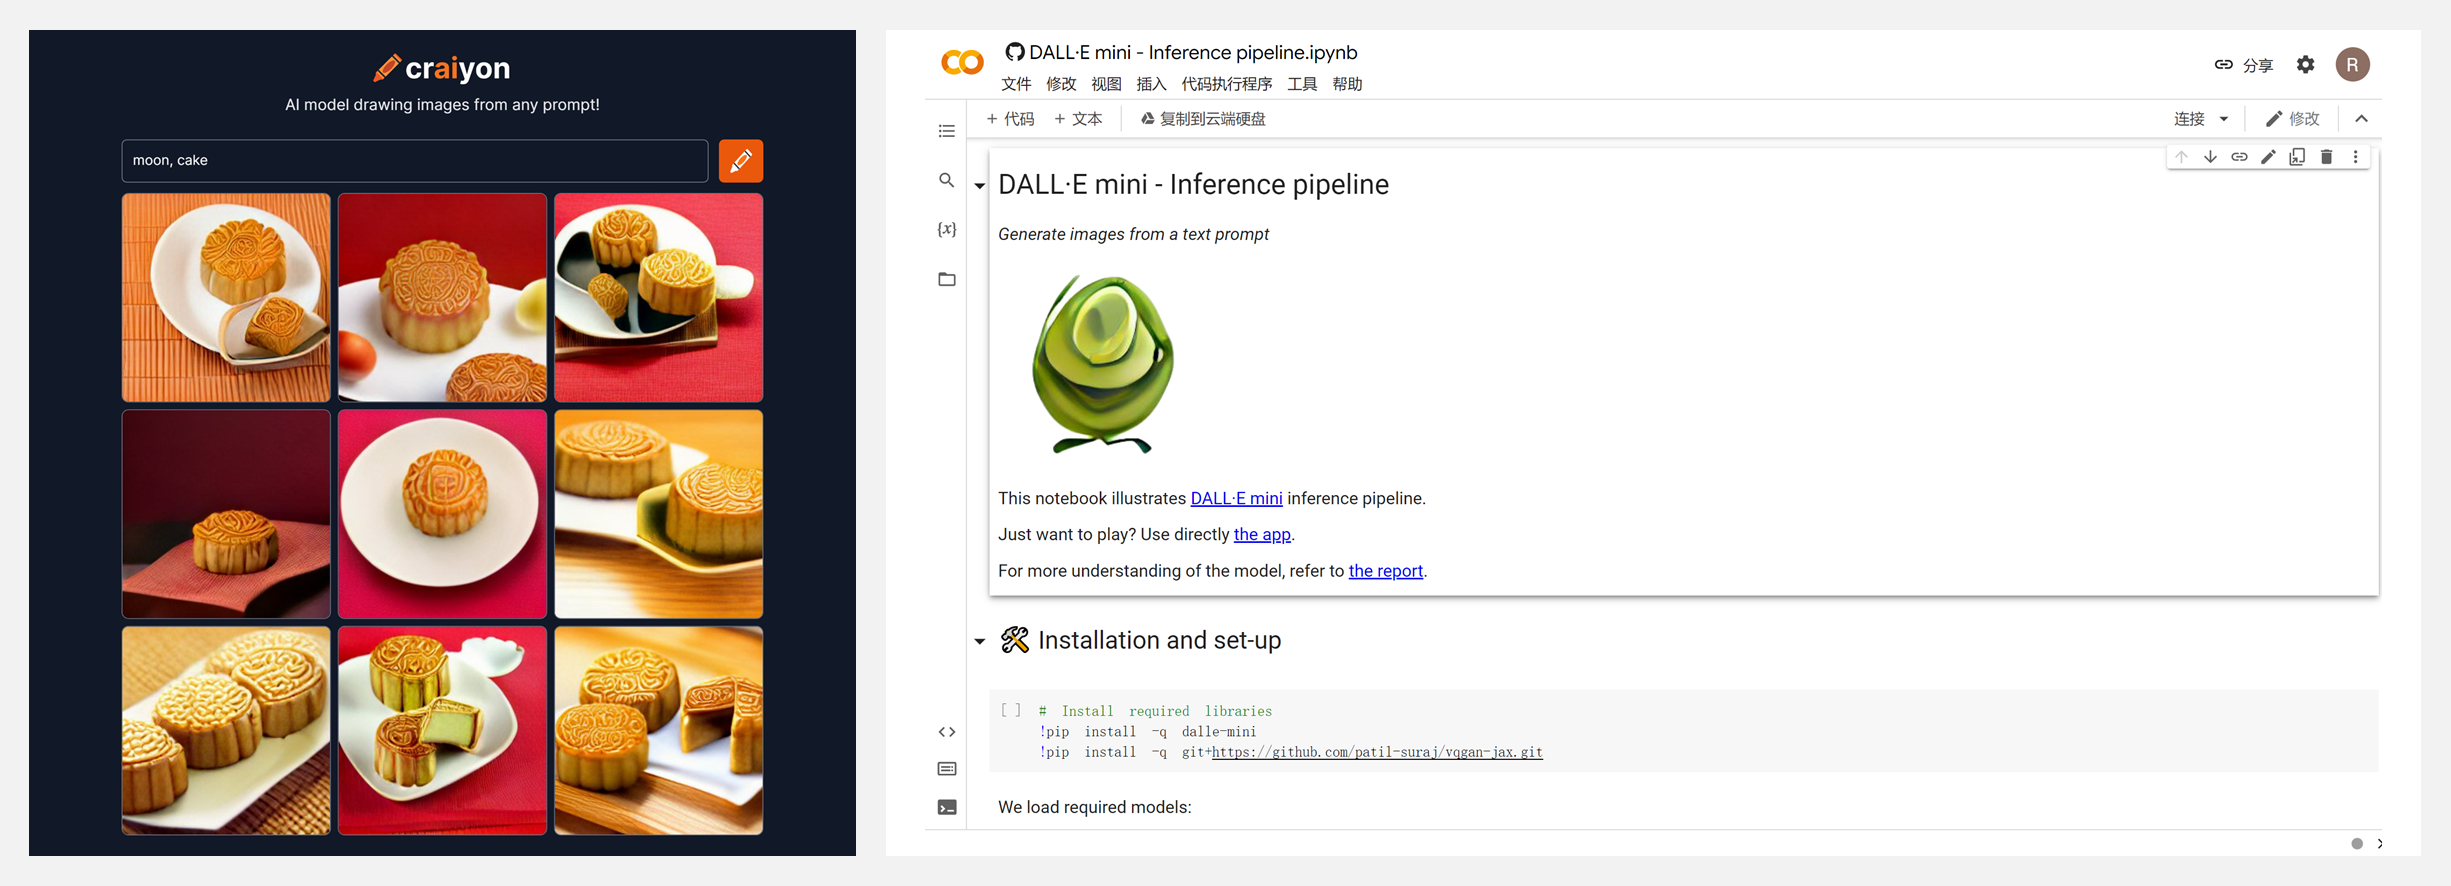
Task: Open Colab table of contents icon
Action: 946,131
